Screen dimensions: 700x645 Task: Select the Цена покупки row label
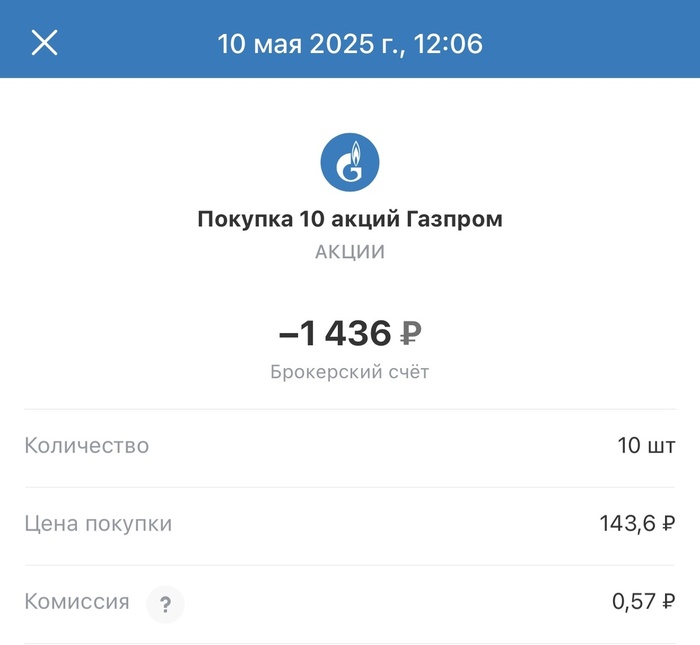(98, 523)
